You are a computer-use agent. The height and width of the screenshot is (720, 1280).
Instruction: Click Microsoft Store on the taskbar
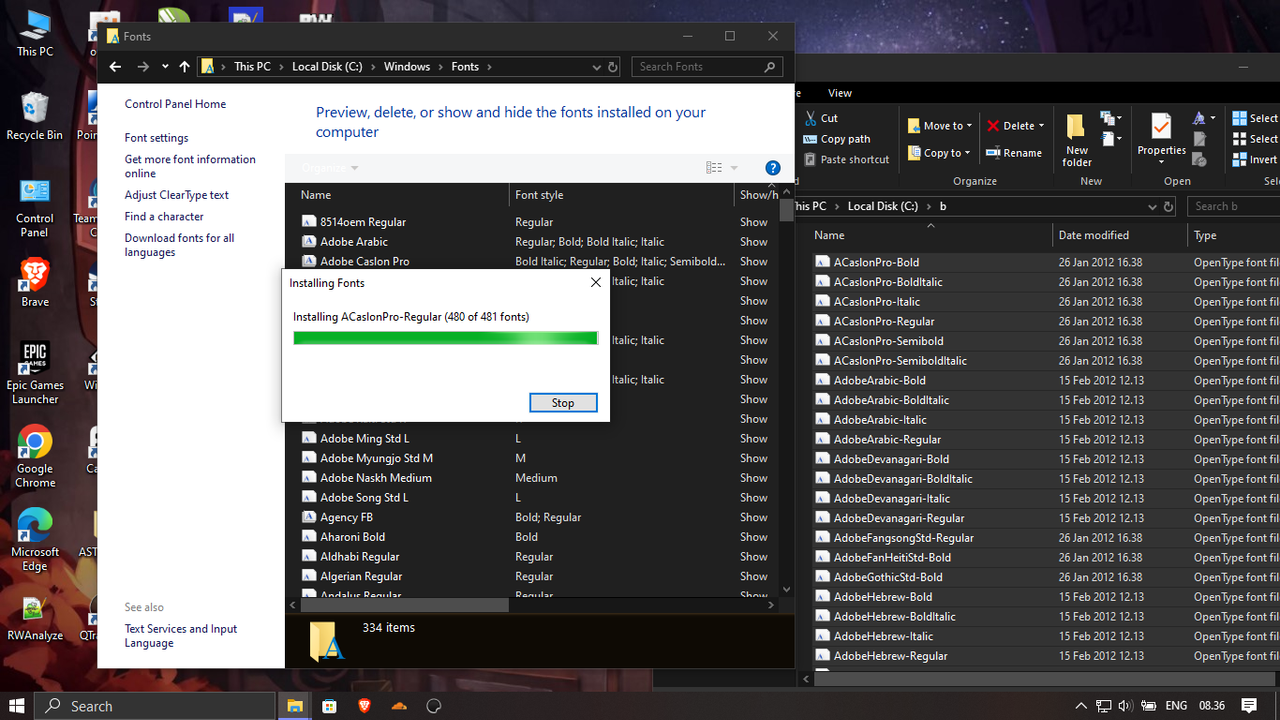329,705
